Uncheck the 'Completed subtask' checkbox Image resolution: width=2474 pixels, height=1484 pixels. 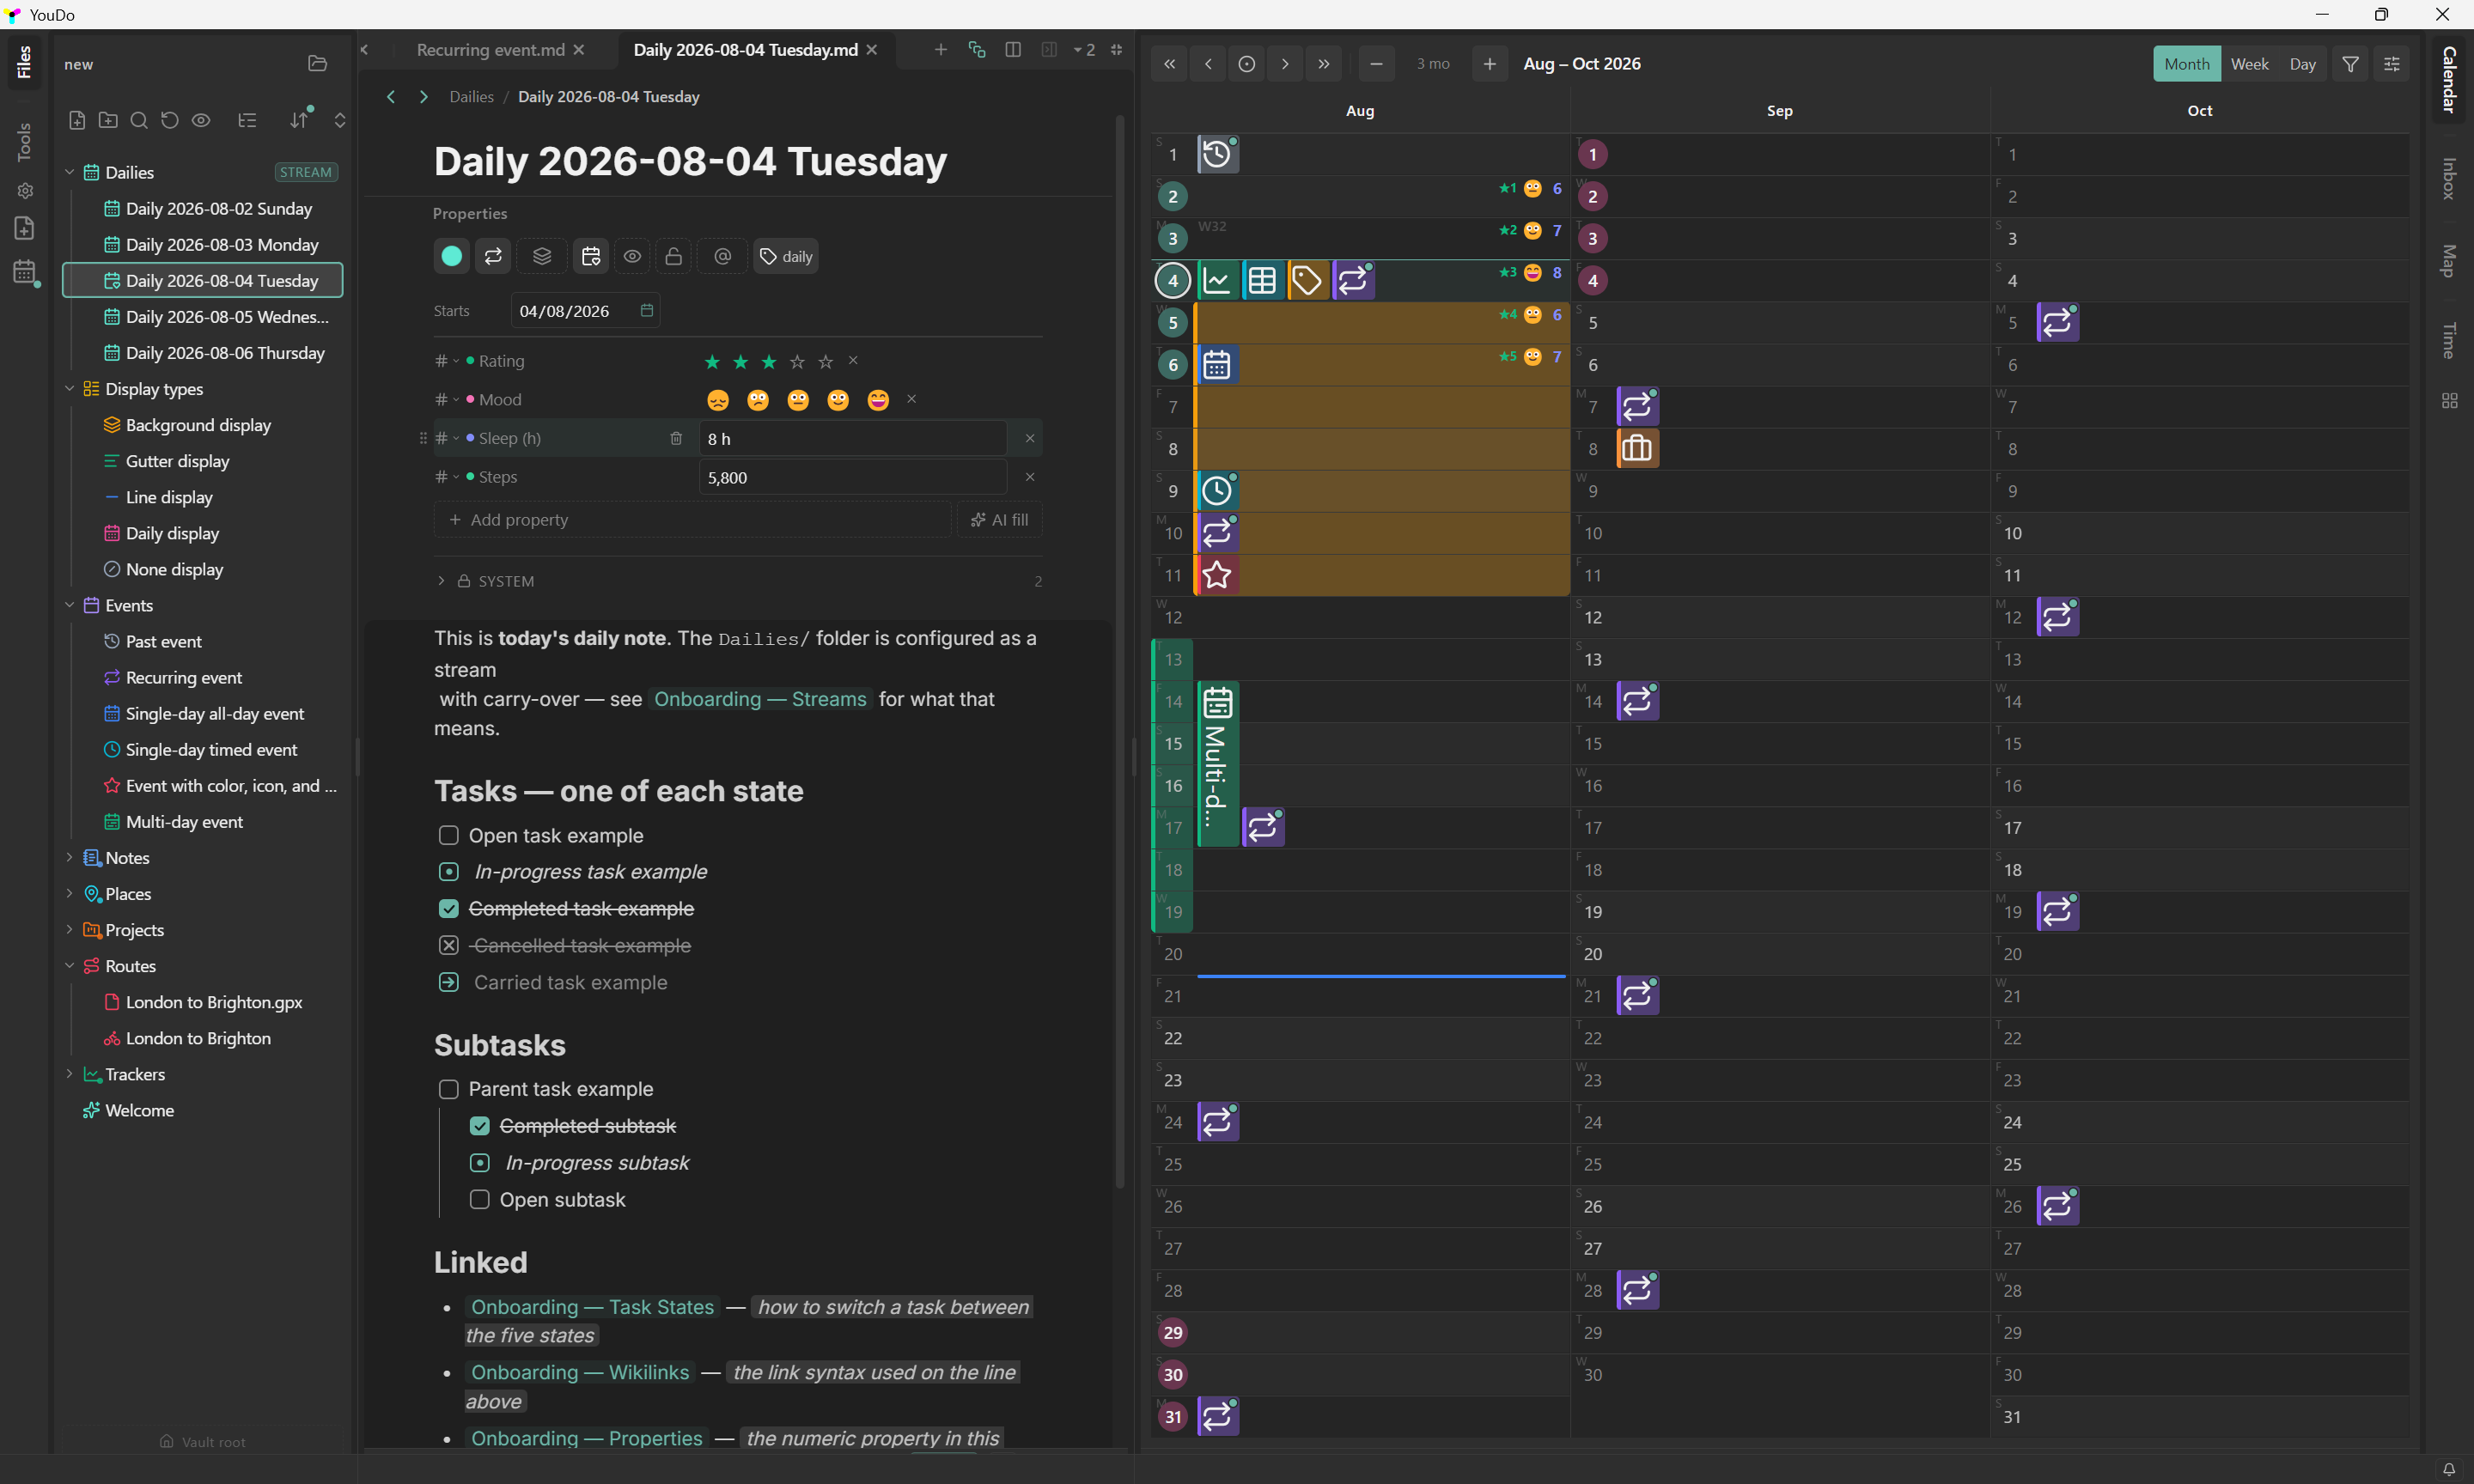point(480,1126)
